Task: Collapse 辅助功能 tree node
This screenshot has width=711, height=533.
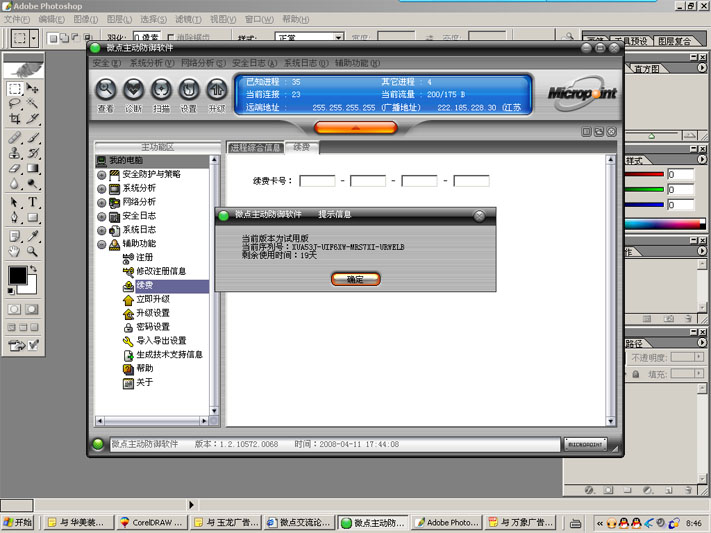Action: (102, 244)
